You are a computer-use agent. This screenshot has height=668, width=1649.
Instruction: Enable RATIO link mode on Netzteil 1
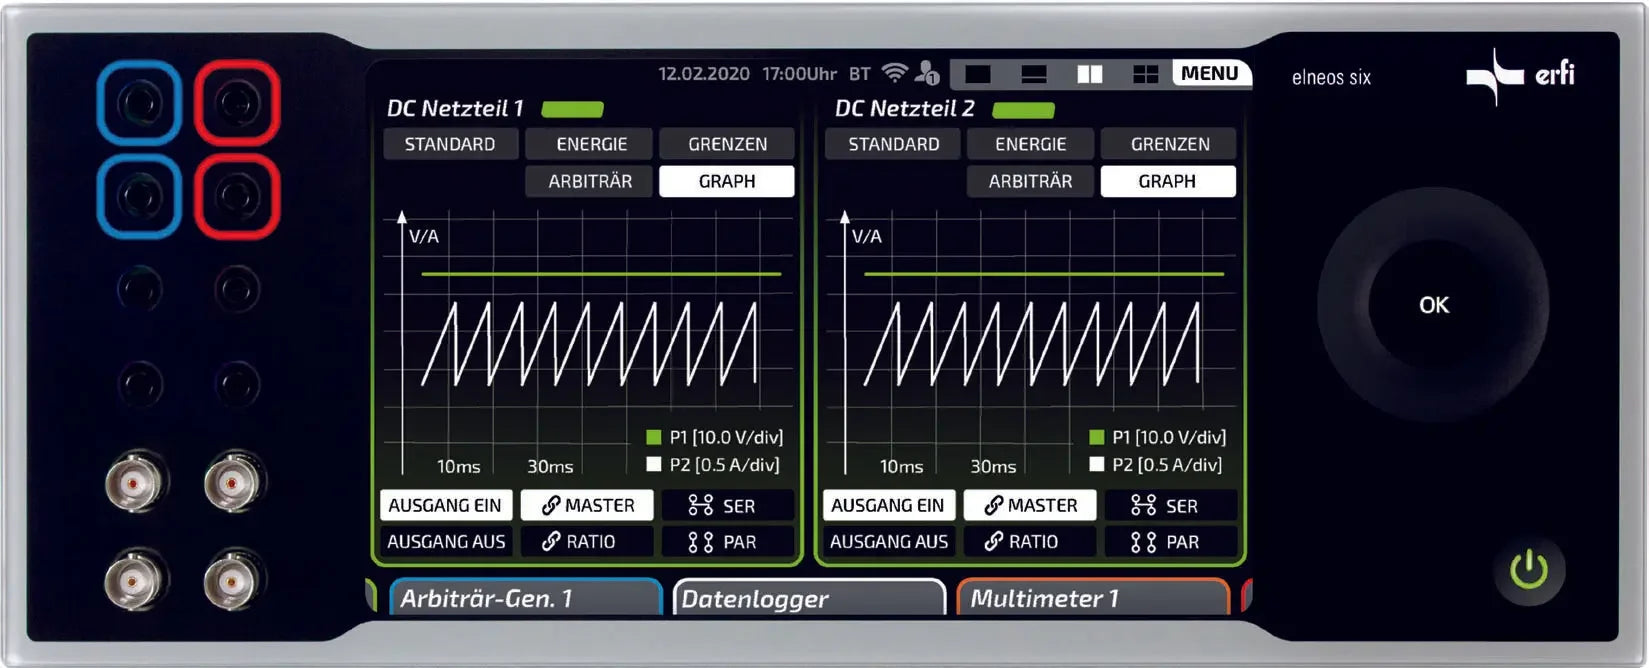587,541
